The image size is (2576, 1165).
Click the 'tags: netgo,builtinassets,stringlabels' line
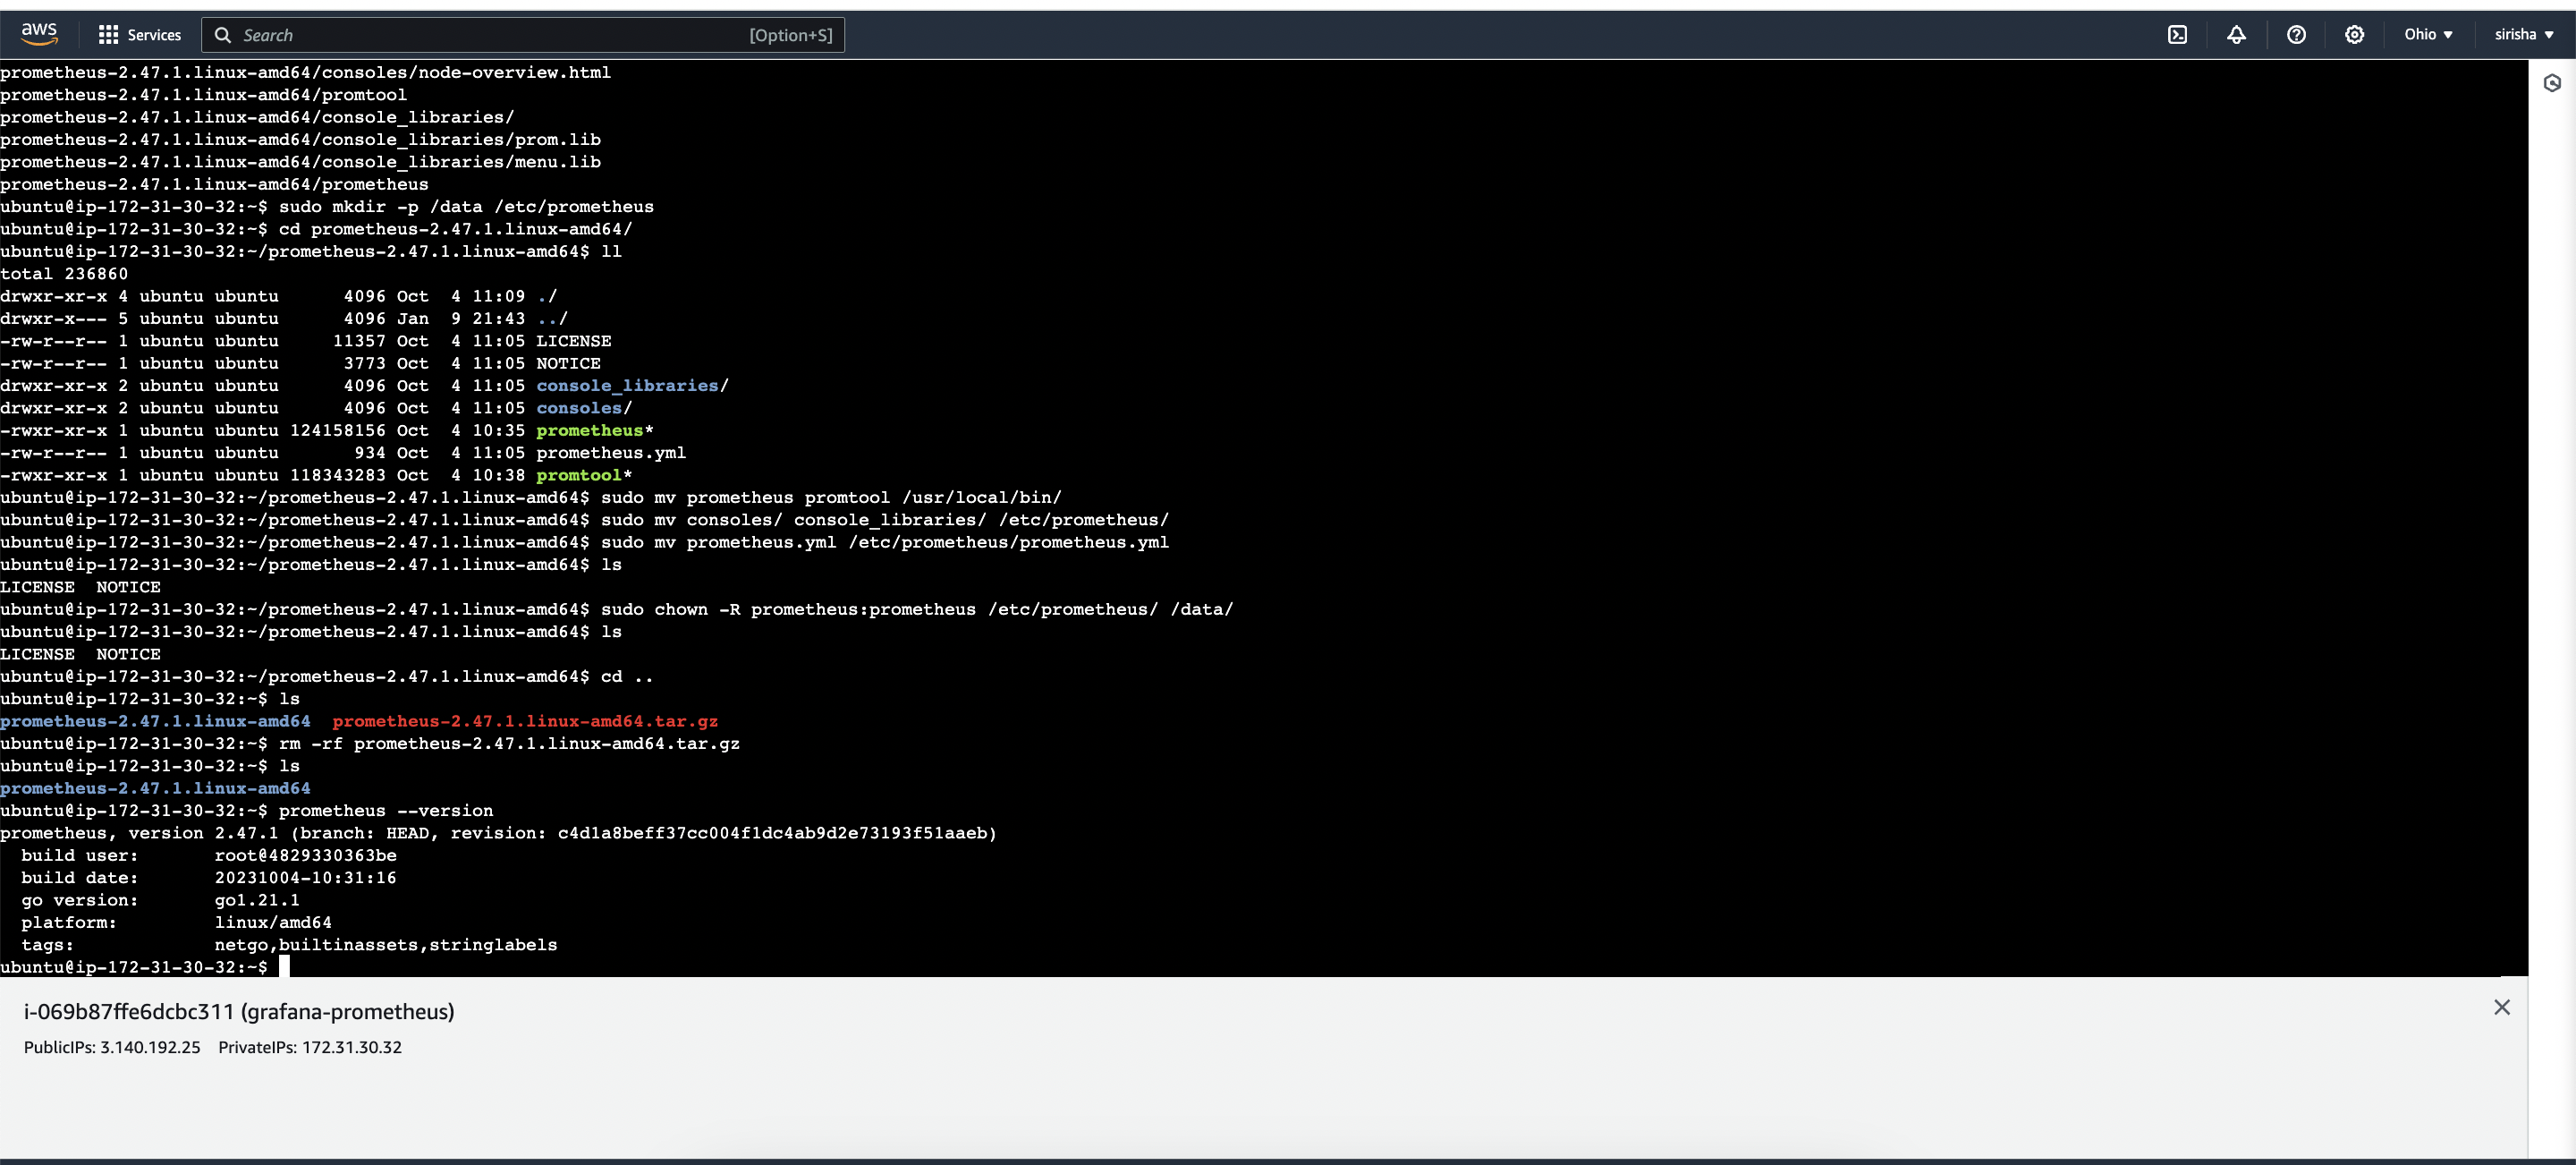(289, 944)
